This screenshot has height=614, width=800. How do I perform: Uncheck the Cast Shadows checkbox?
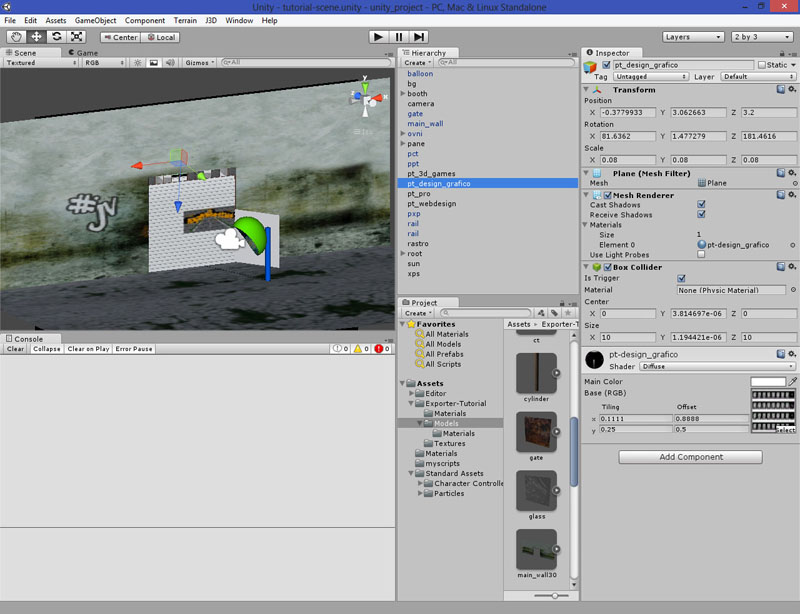tap(701, 204)
